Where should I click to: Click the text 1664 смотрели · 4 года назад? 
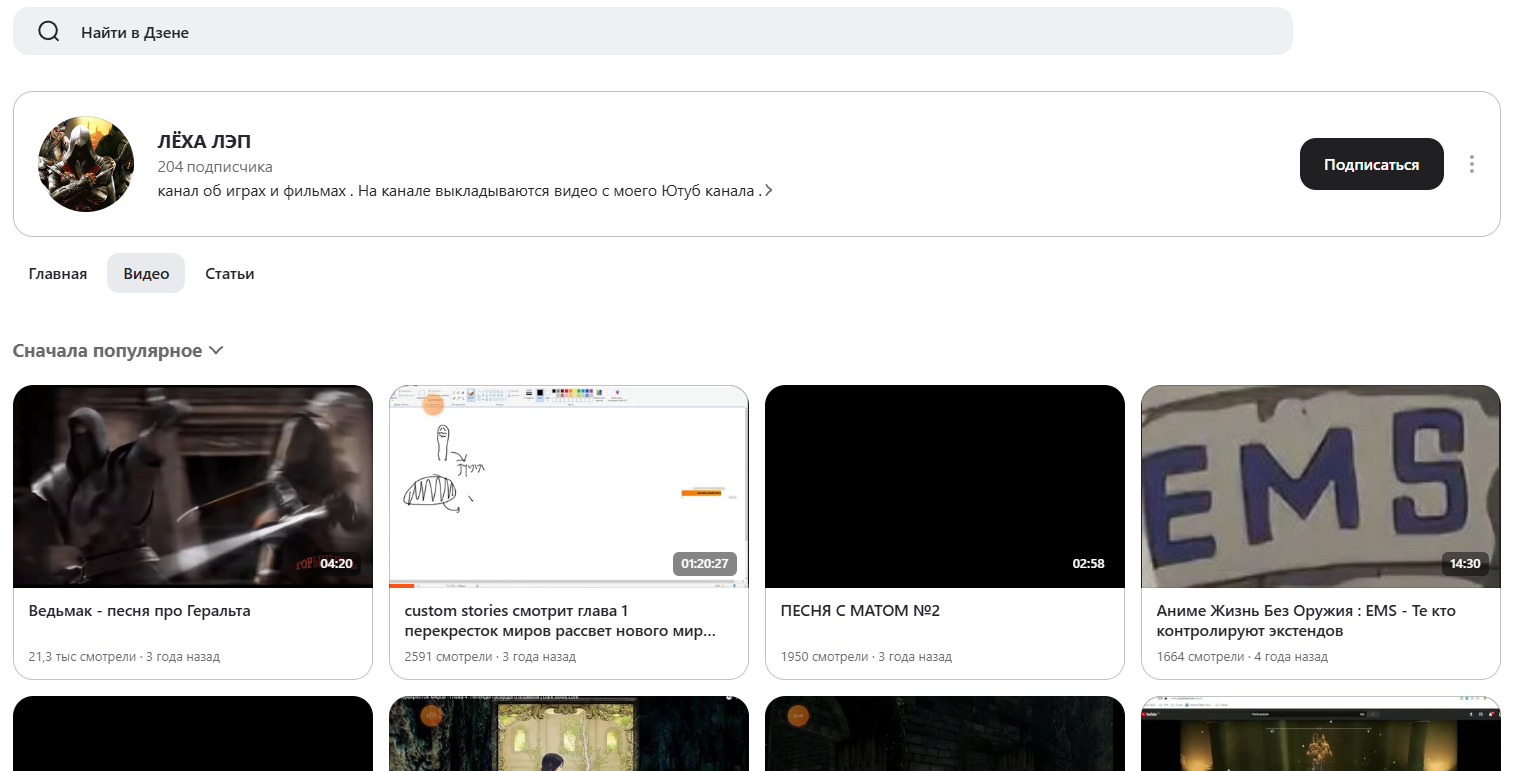tap(1242, 657)
